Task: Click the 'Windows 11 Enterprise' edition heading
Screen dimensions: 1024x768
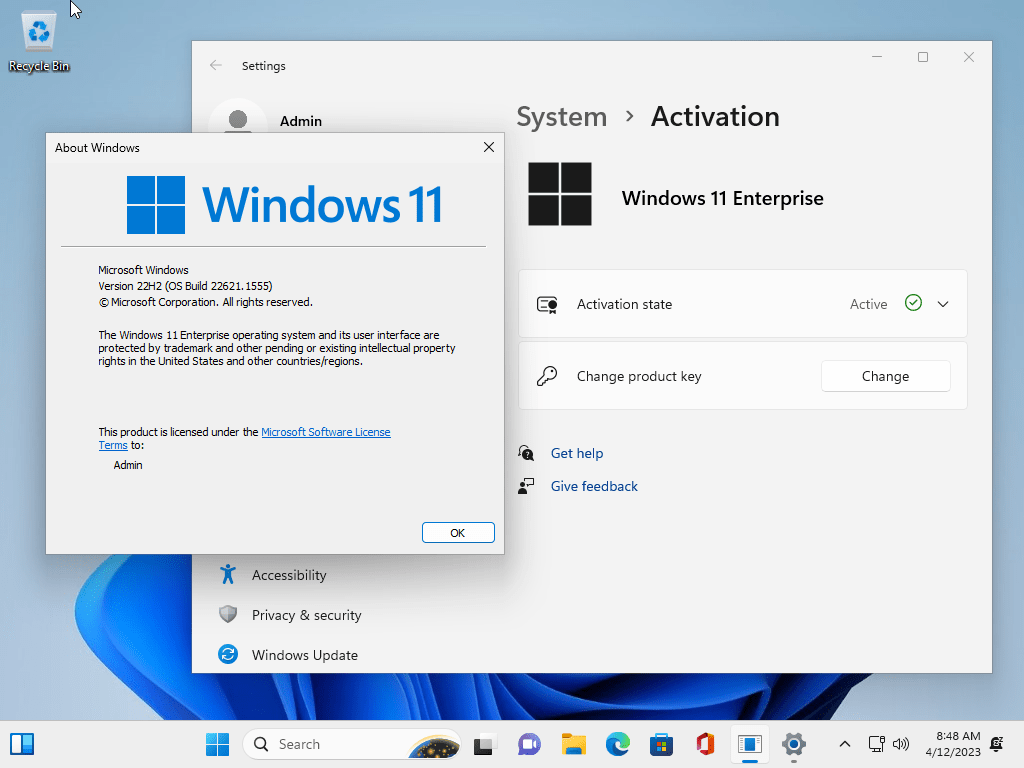Action: 722,199
